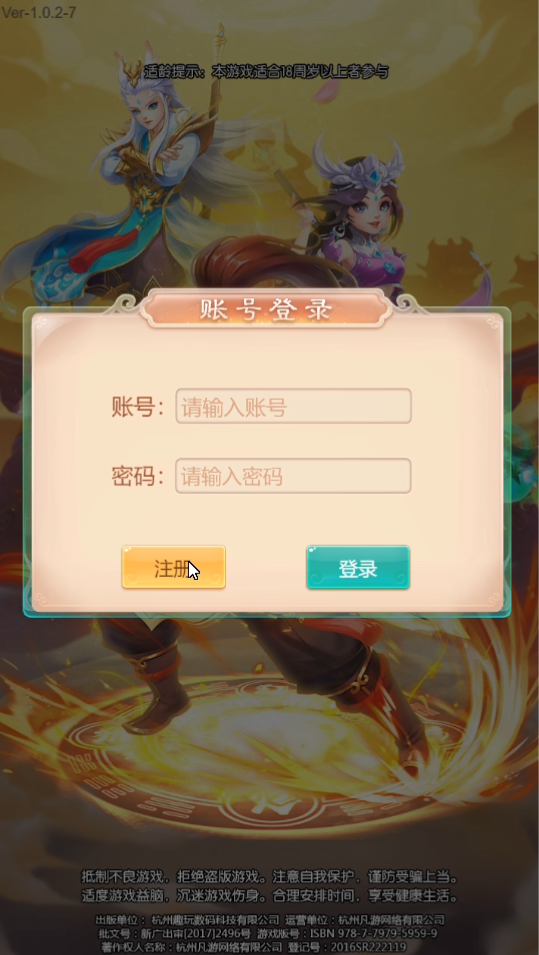Click the orange 注册 register button

click(x=174, y=567)
